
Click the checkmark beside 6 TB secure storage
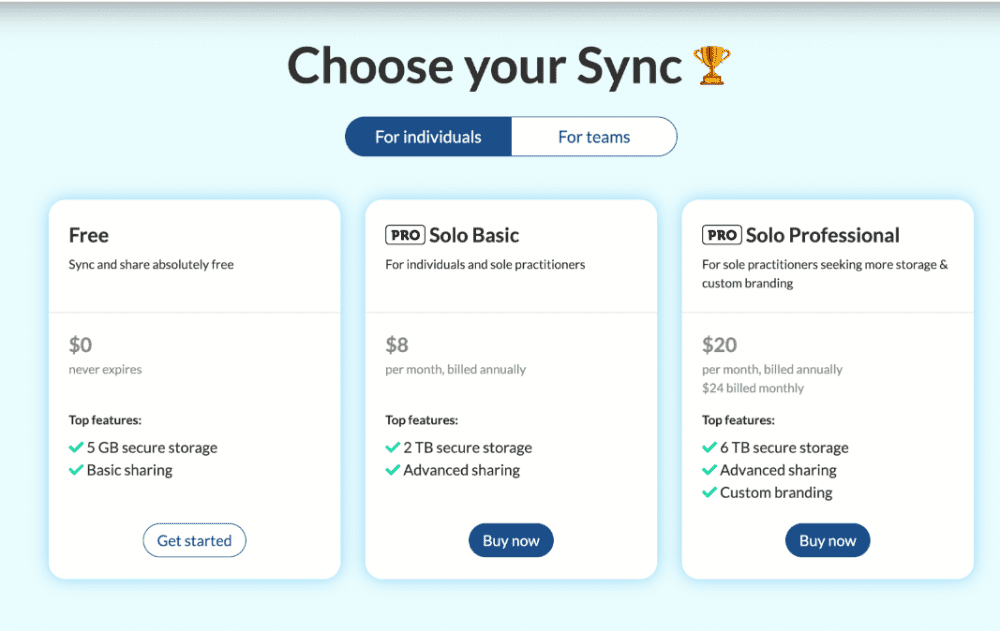[x=709, y=447]
